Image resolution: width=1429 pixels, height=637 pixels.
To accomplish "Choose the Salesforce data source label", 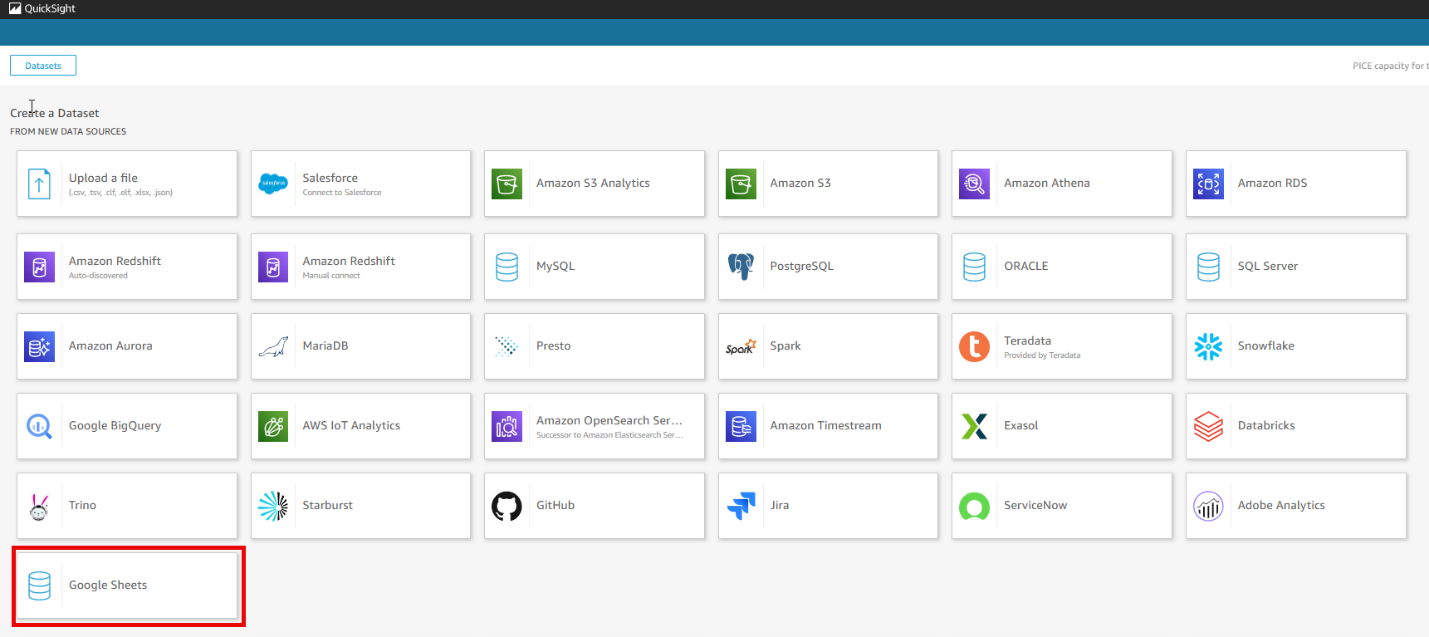I will [330, 178].
